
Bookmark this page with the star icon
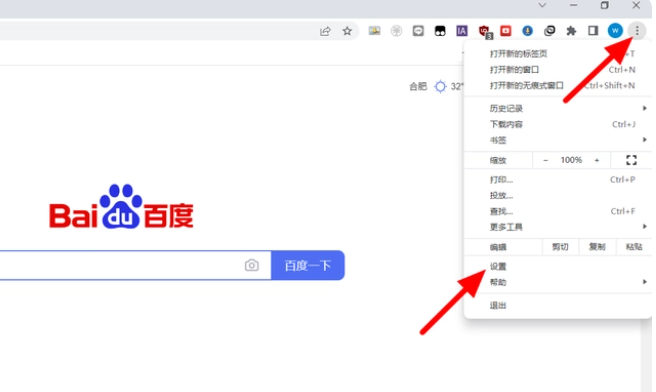coord(347,31)
